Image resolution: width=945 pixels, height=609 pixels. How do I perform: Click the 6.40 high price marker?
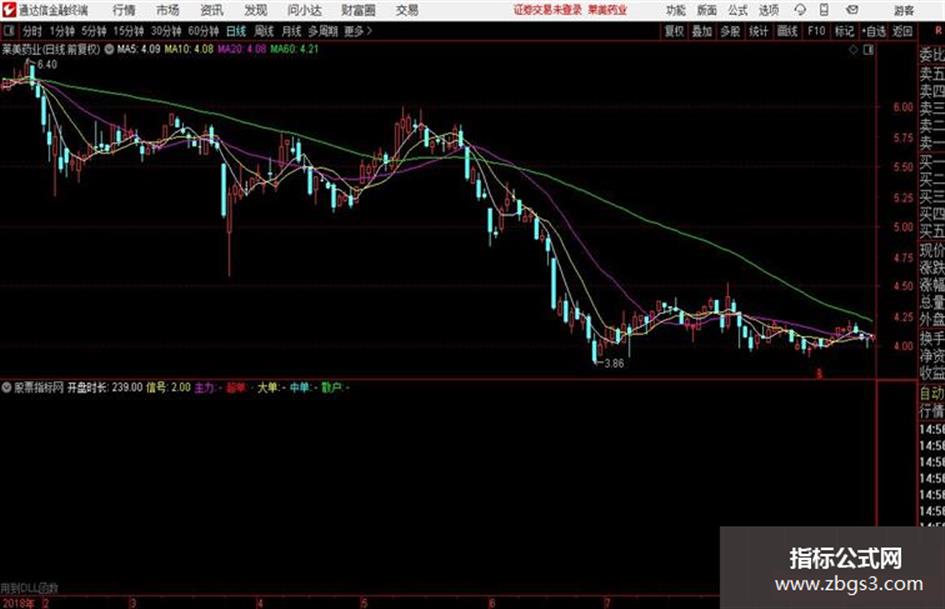point(47,64)
